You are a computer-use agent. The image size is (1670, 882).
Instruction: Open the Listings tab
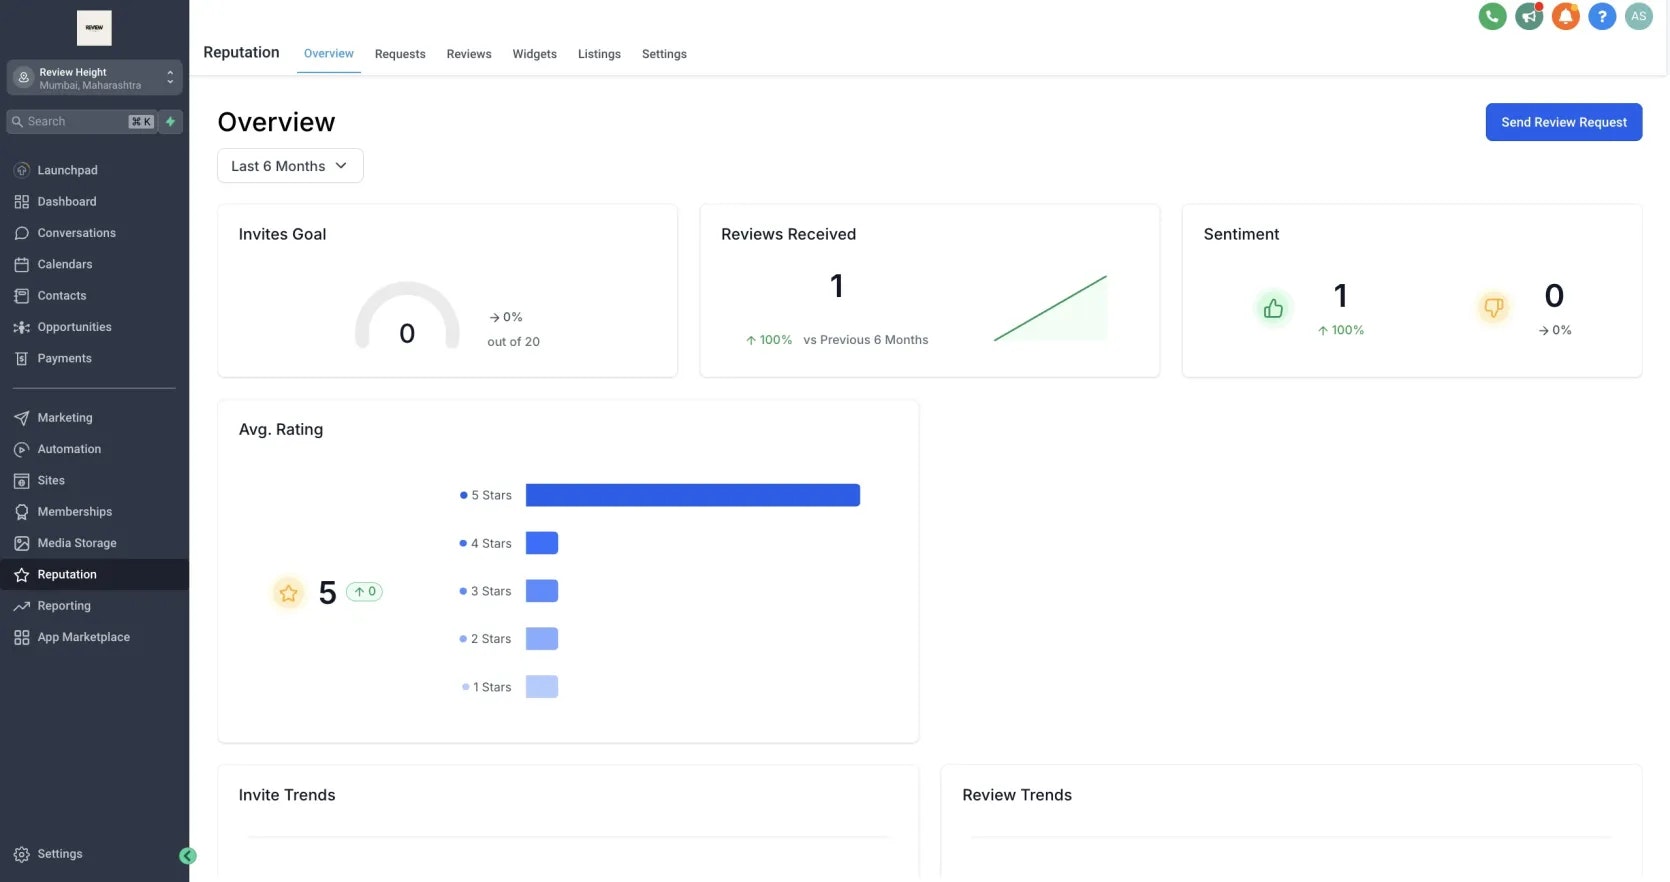tap(599, 54)
